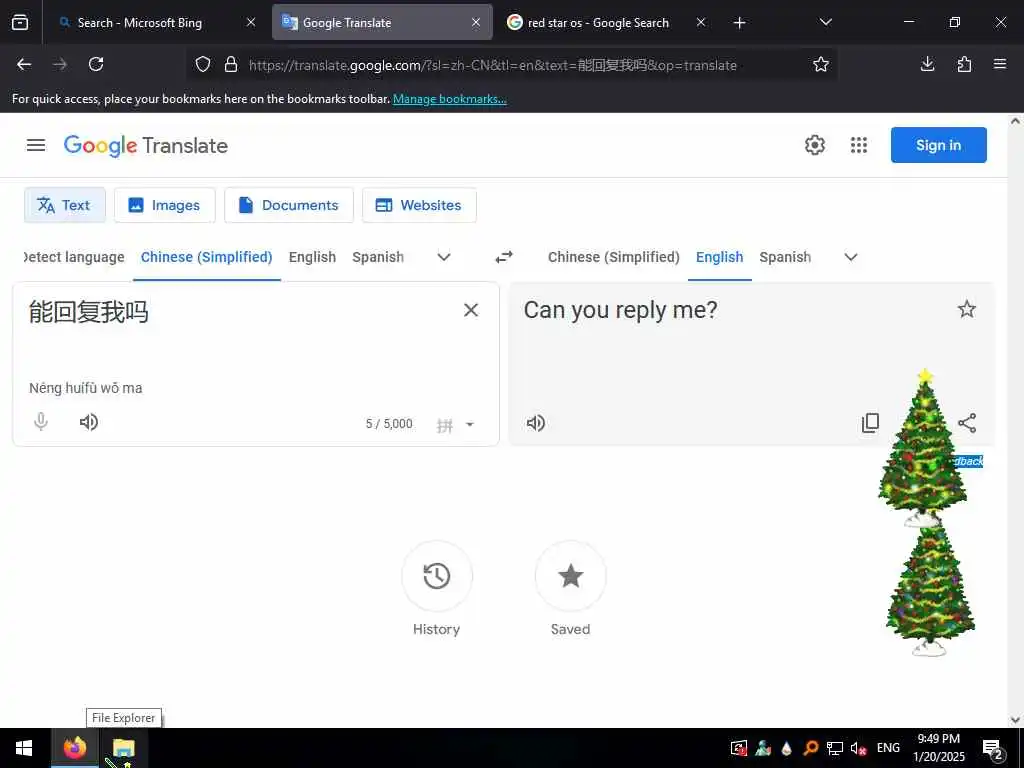List all tabs dropdown arrow
This screenshot has width=1024, height=768.
click(825, 22)
